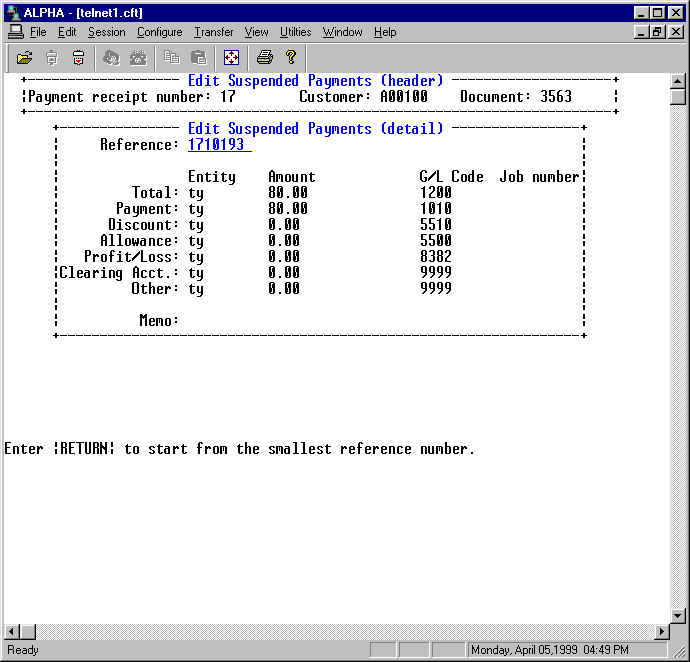Close the telnet1.cft document window
Screen dimensions: 690x662
[675, 32]
